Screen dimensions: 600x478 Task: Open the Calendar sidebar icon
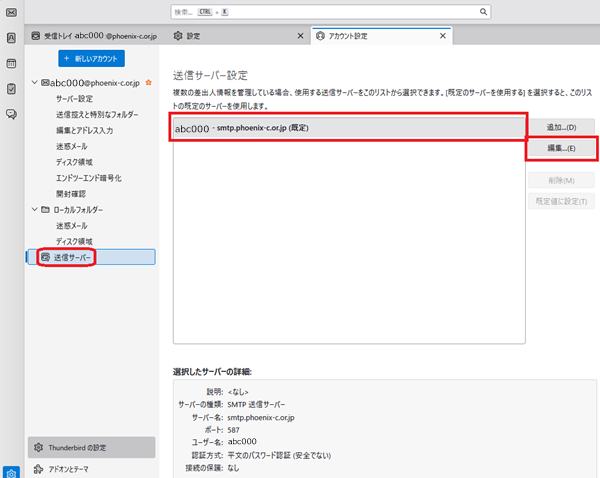point(10,63)
